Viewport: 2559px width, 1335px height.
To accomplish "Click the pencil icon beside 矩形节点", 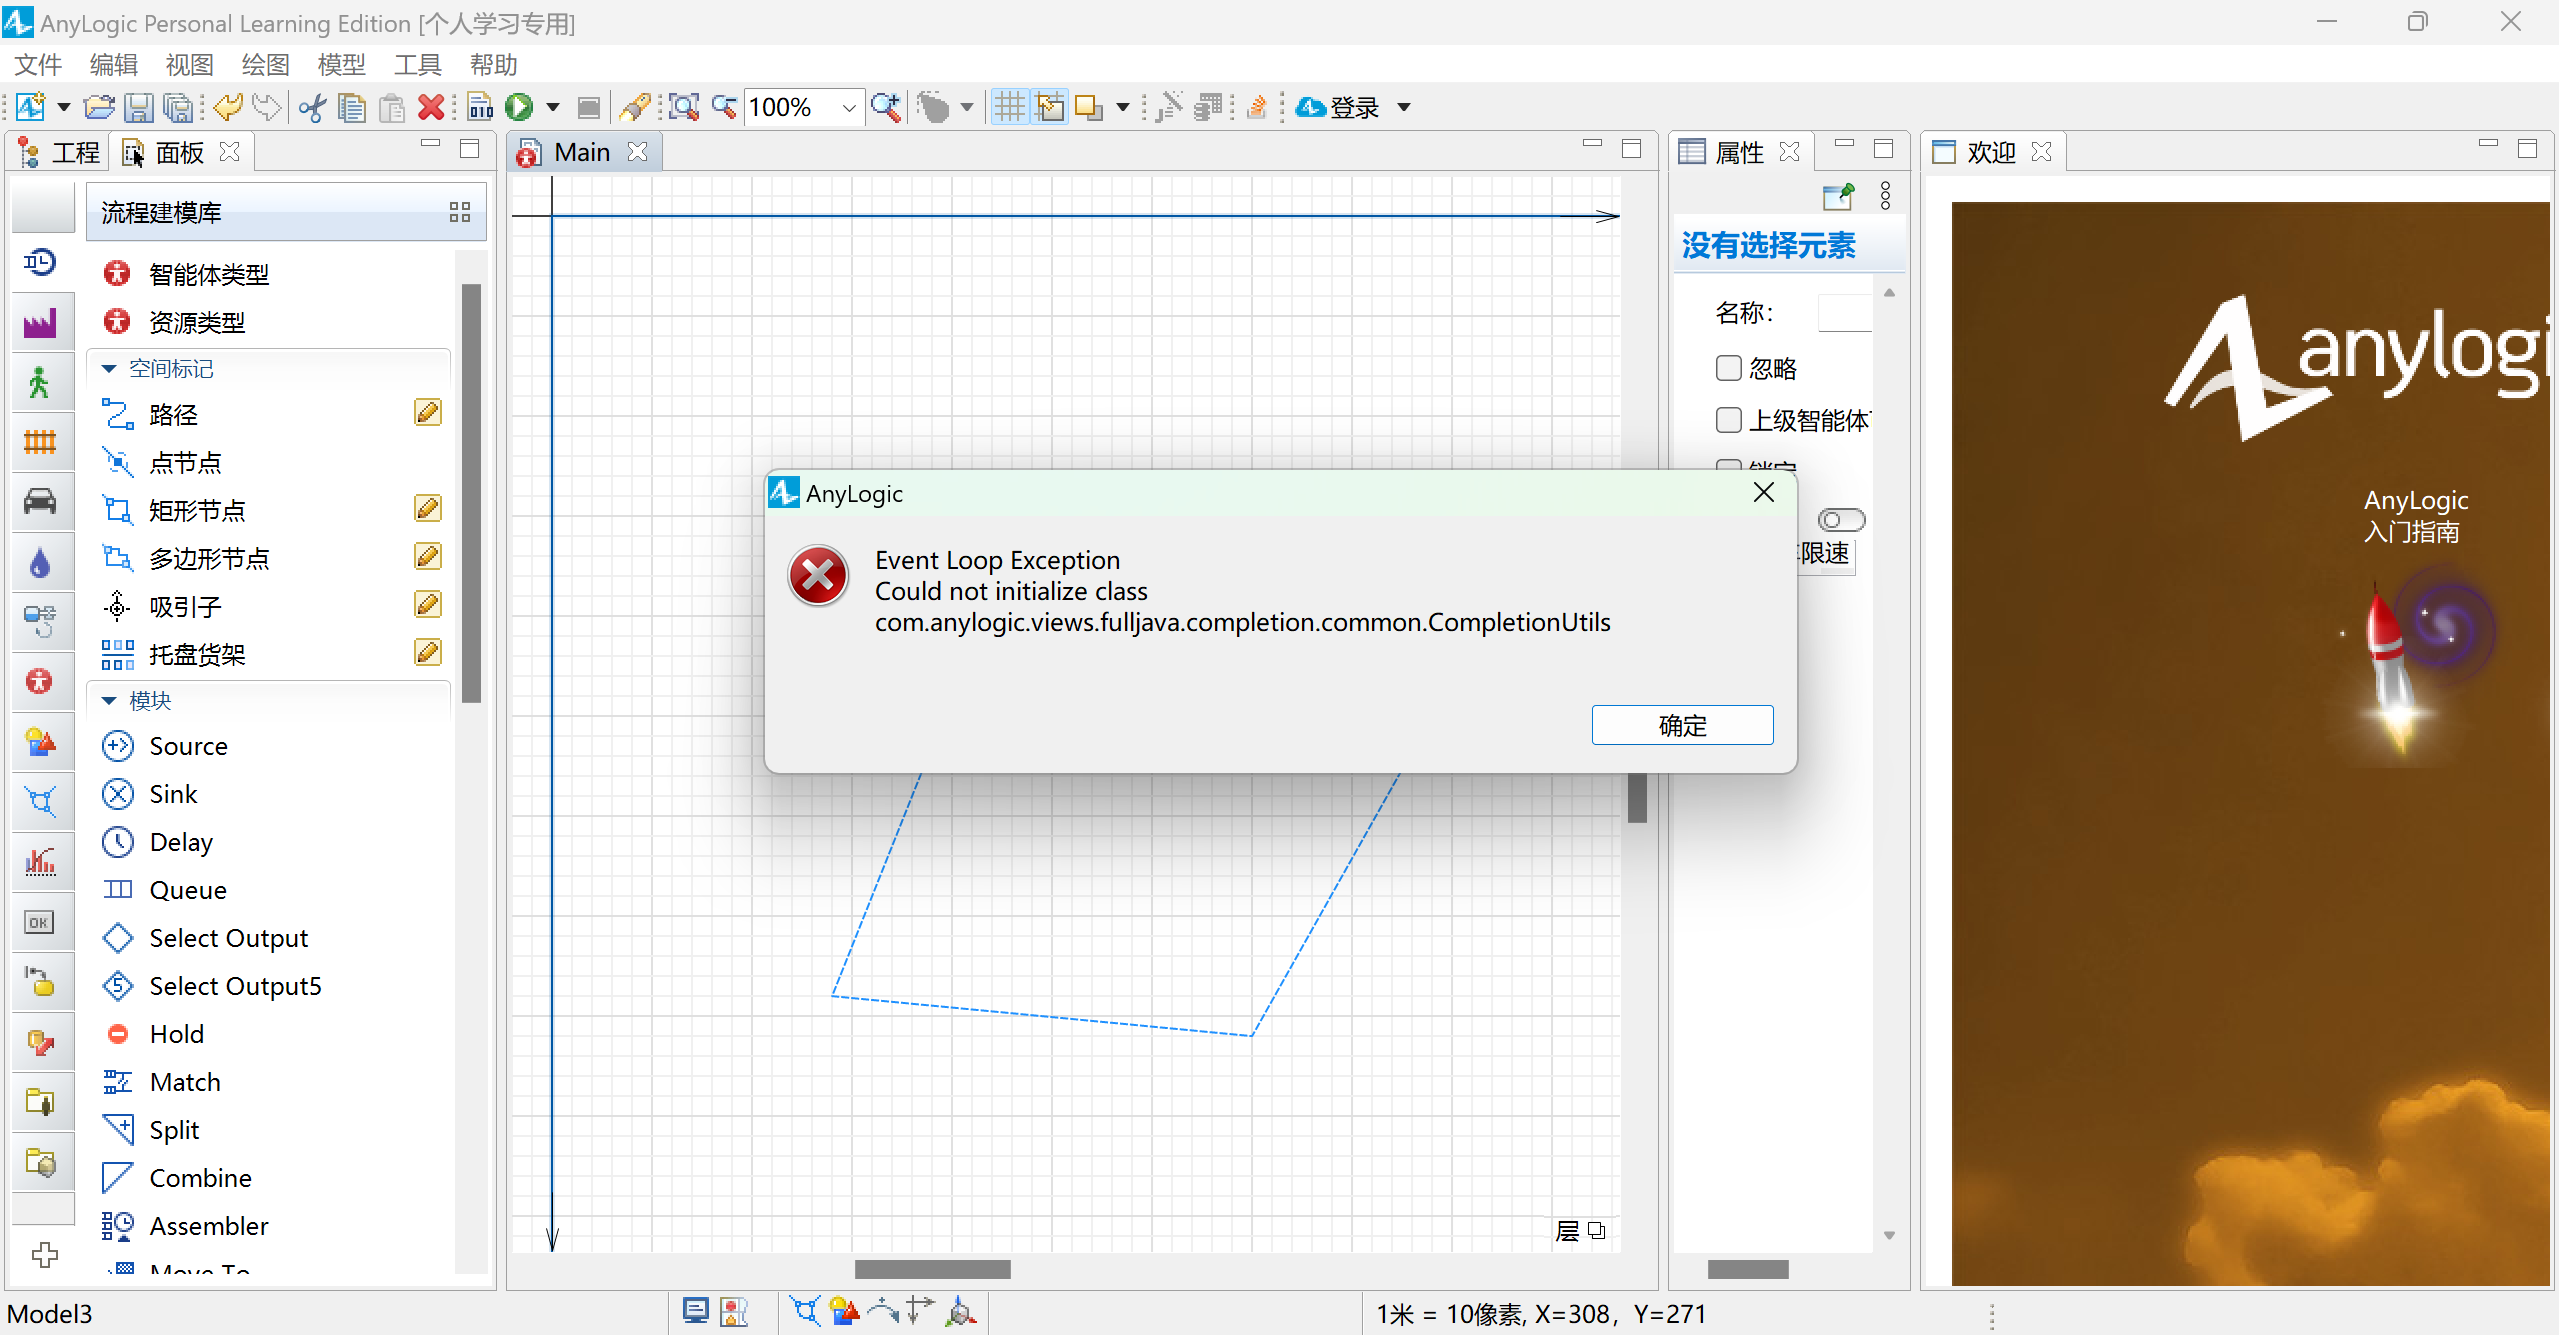I will pos(428,508).
